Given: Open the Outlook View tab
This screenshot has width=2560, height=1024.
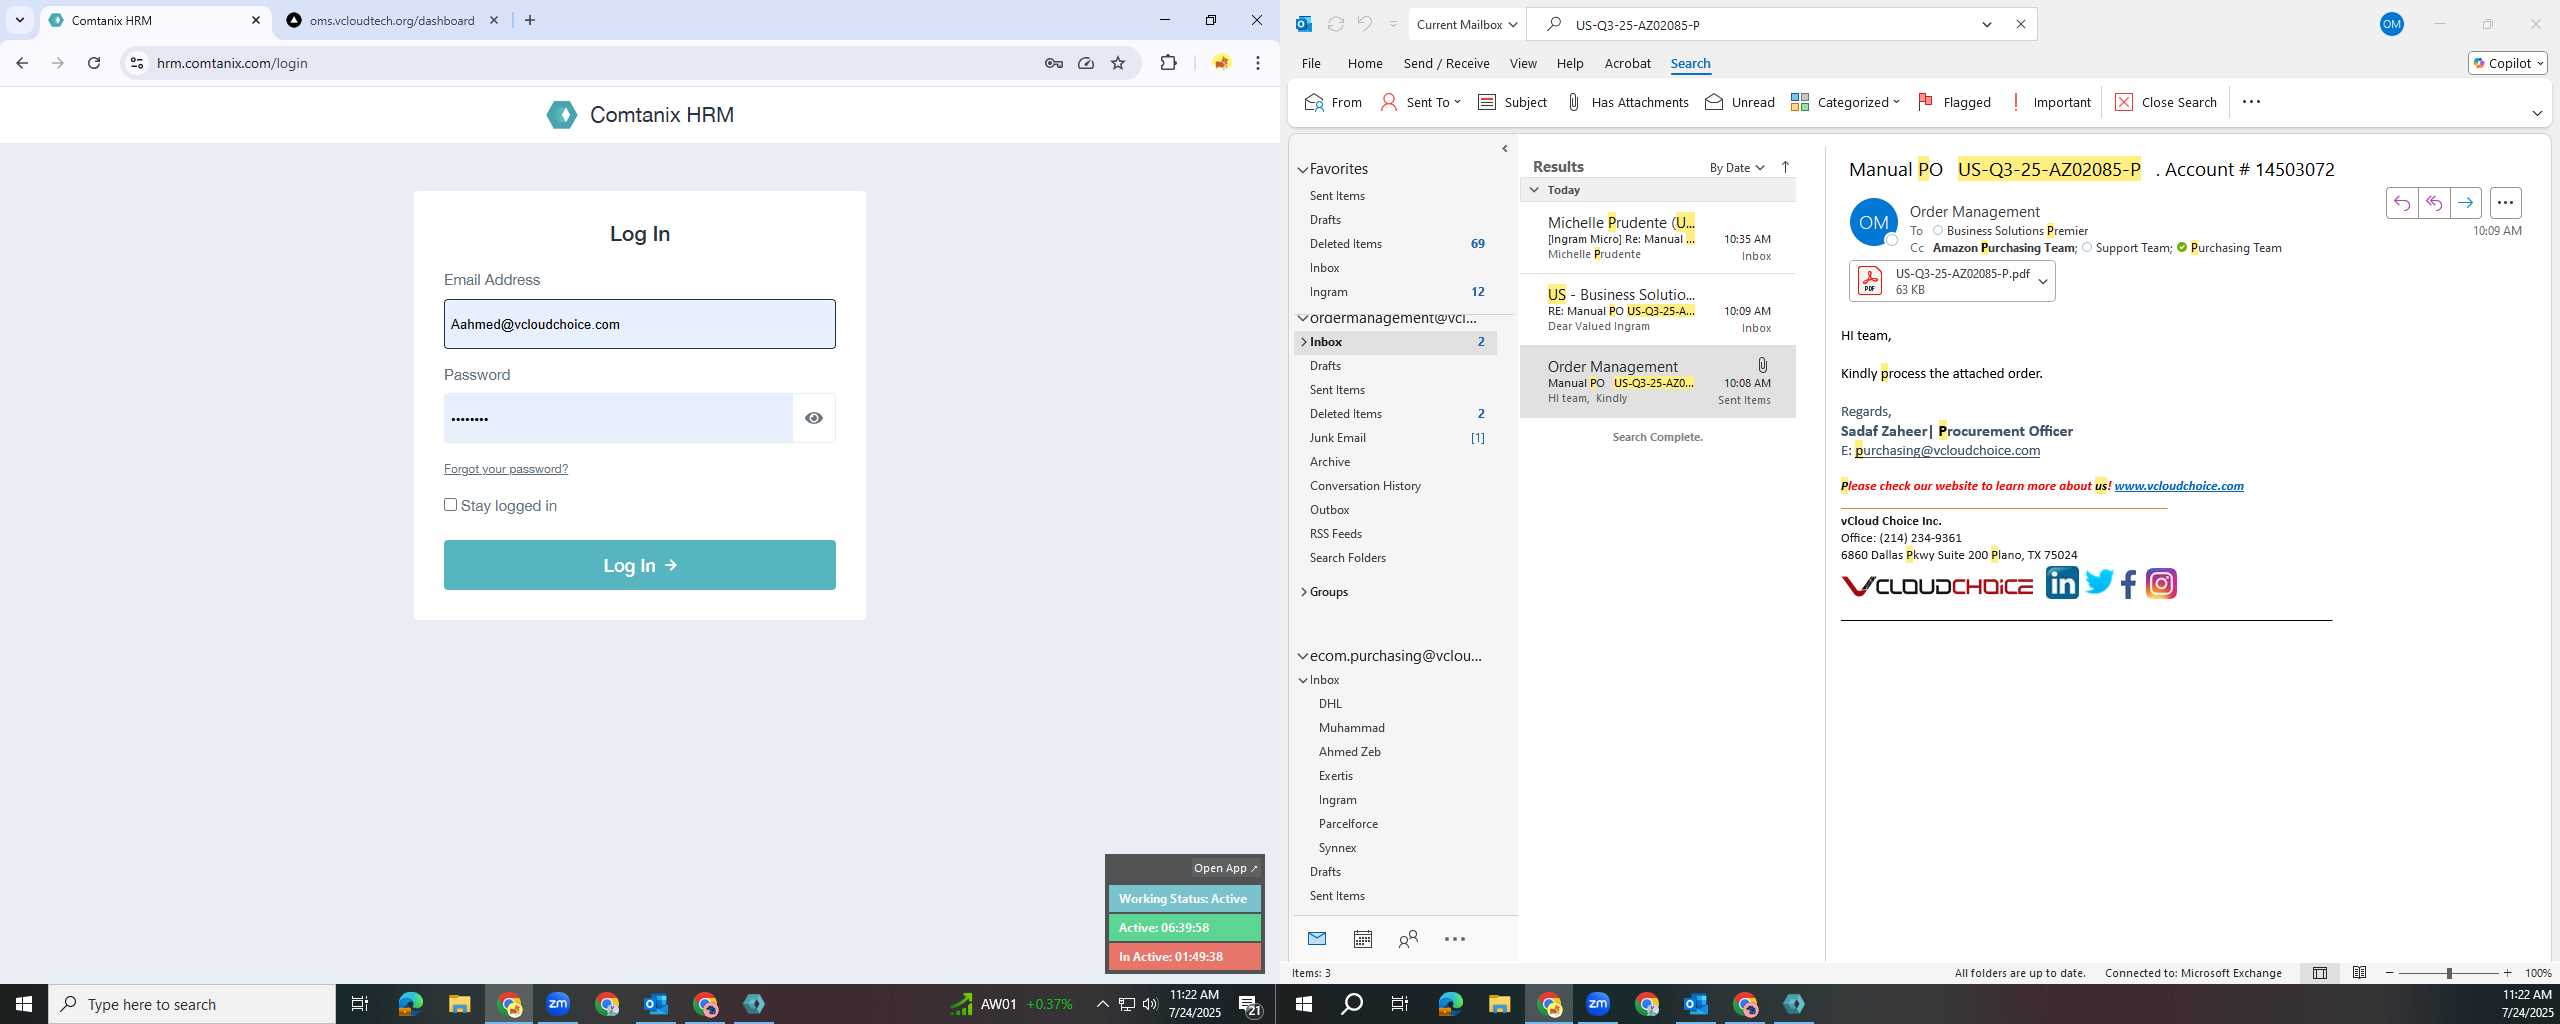Looking at the screenshot, I should tap(1523, 63).
